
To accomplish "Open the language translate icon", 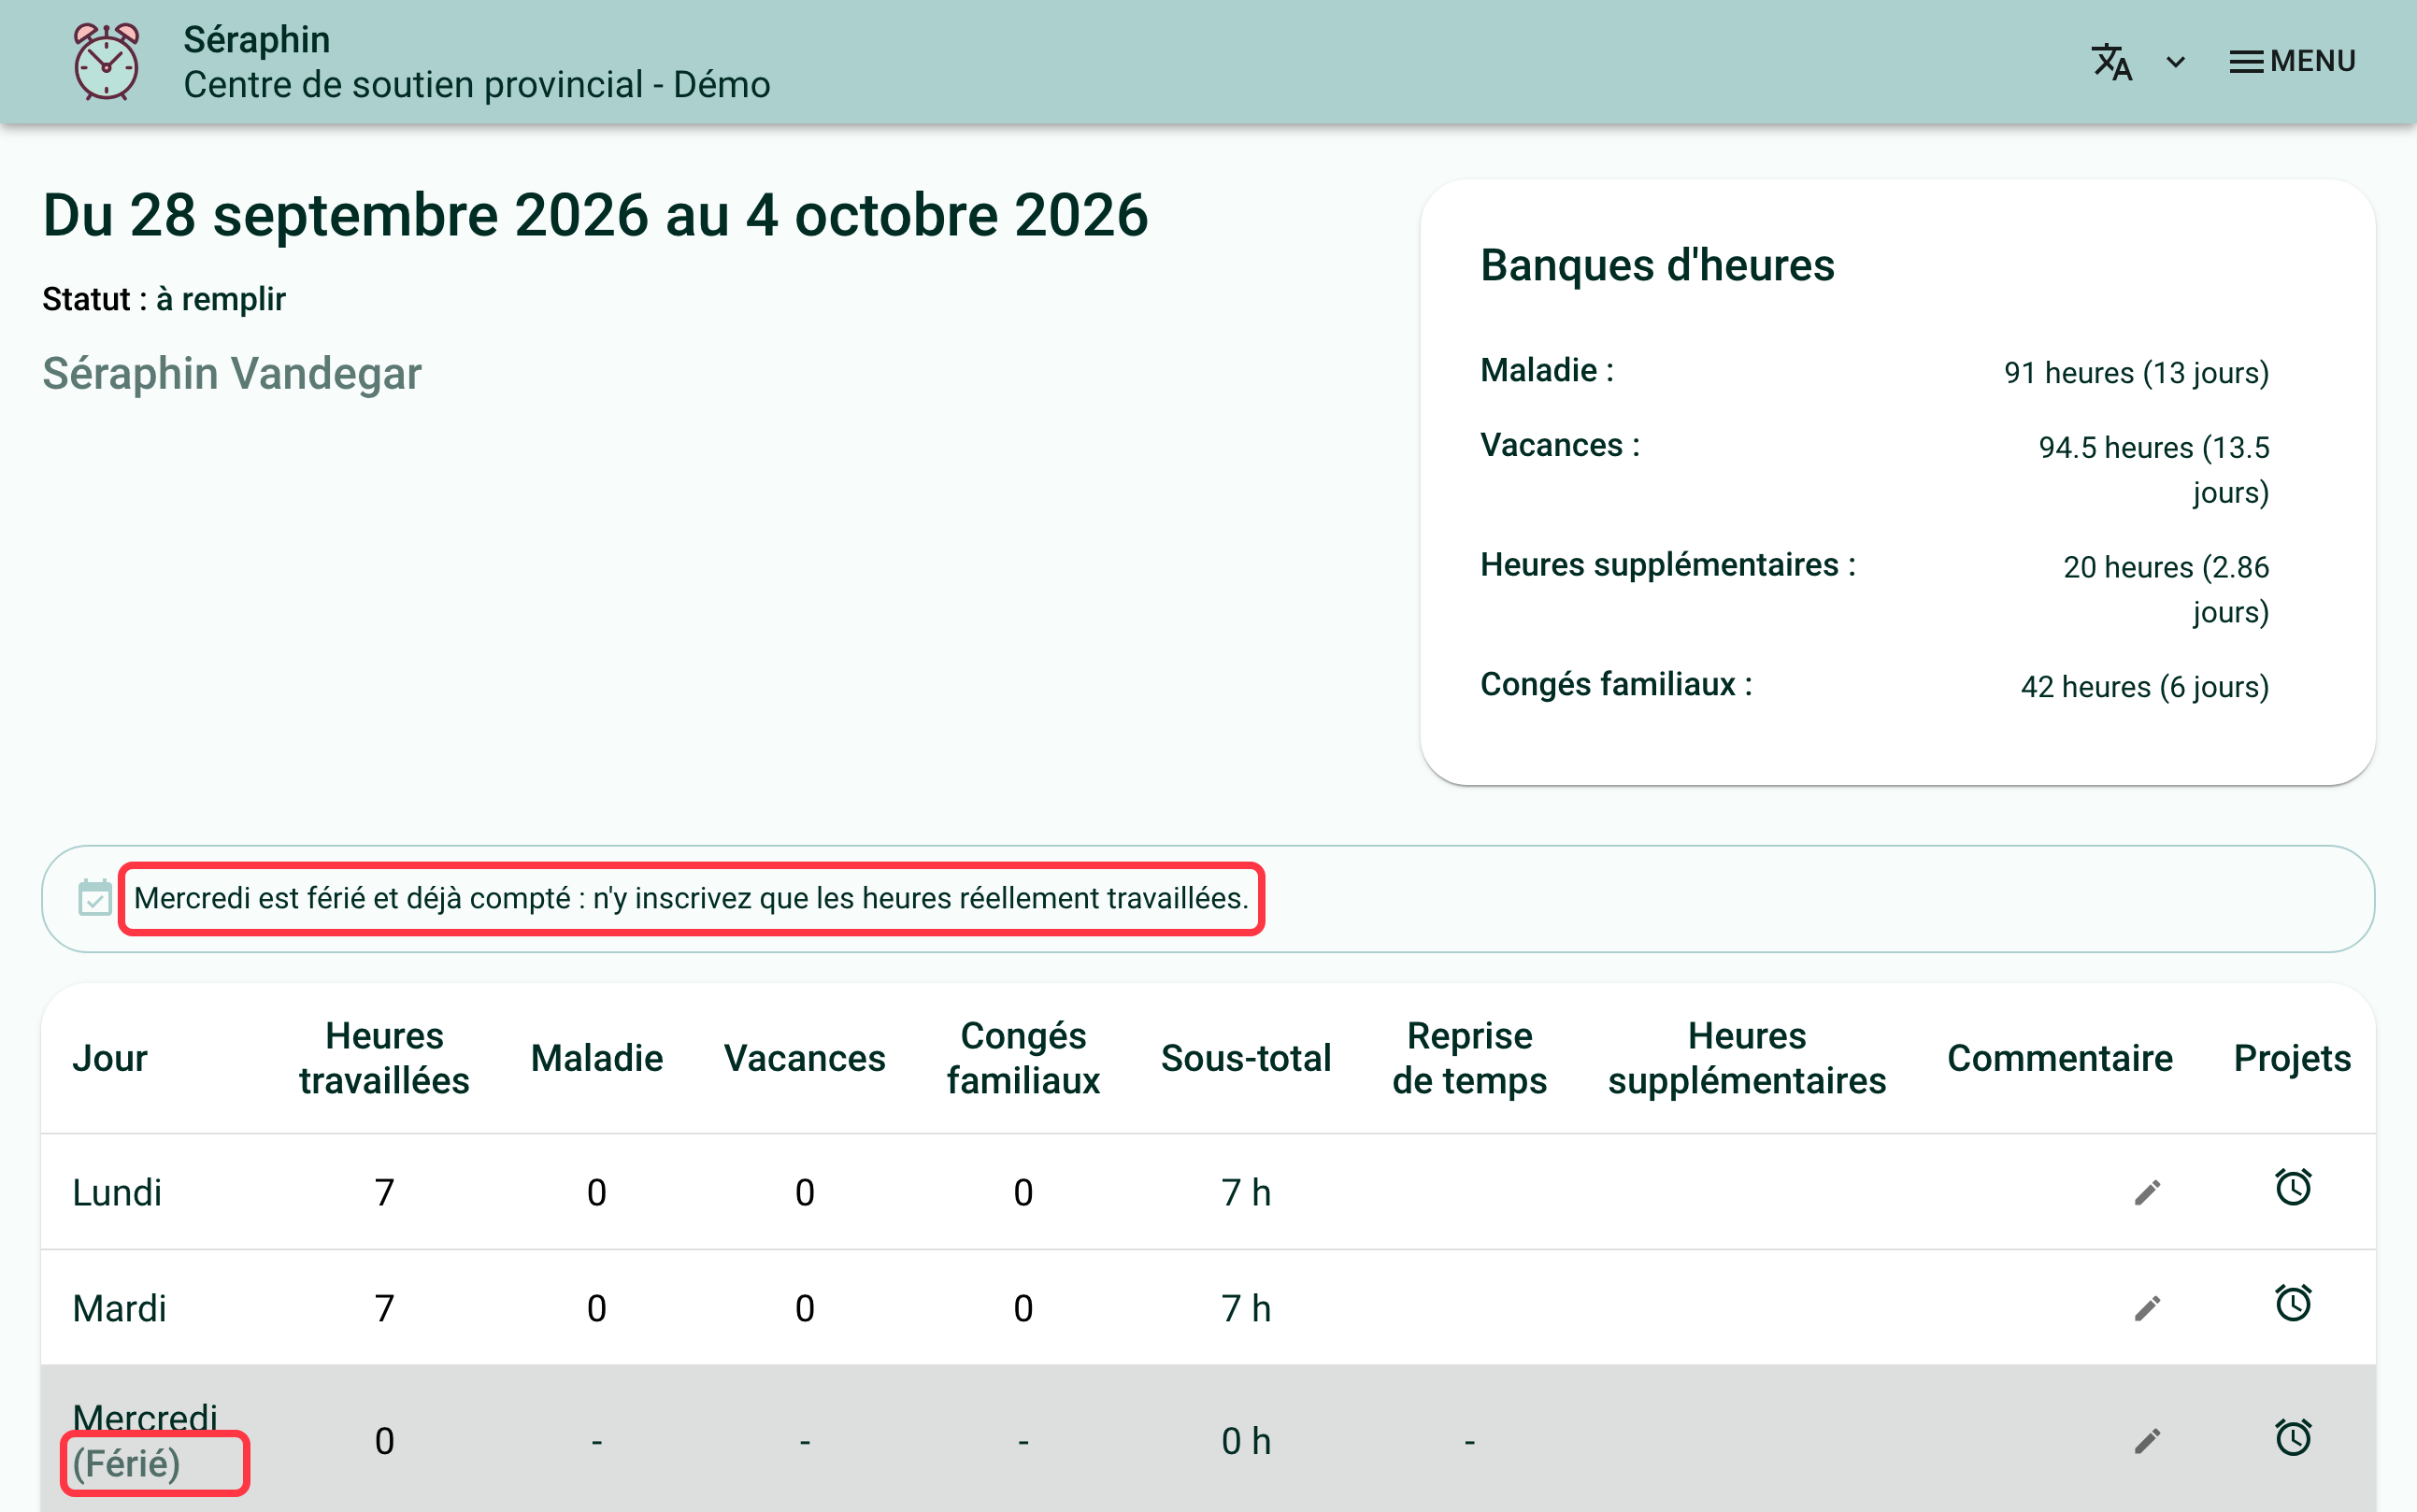I will click(2111, 62).
